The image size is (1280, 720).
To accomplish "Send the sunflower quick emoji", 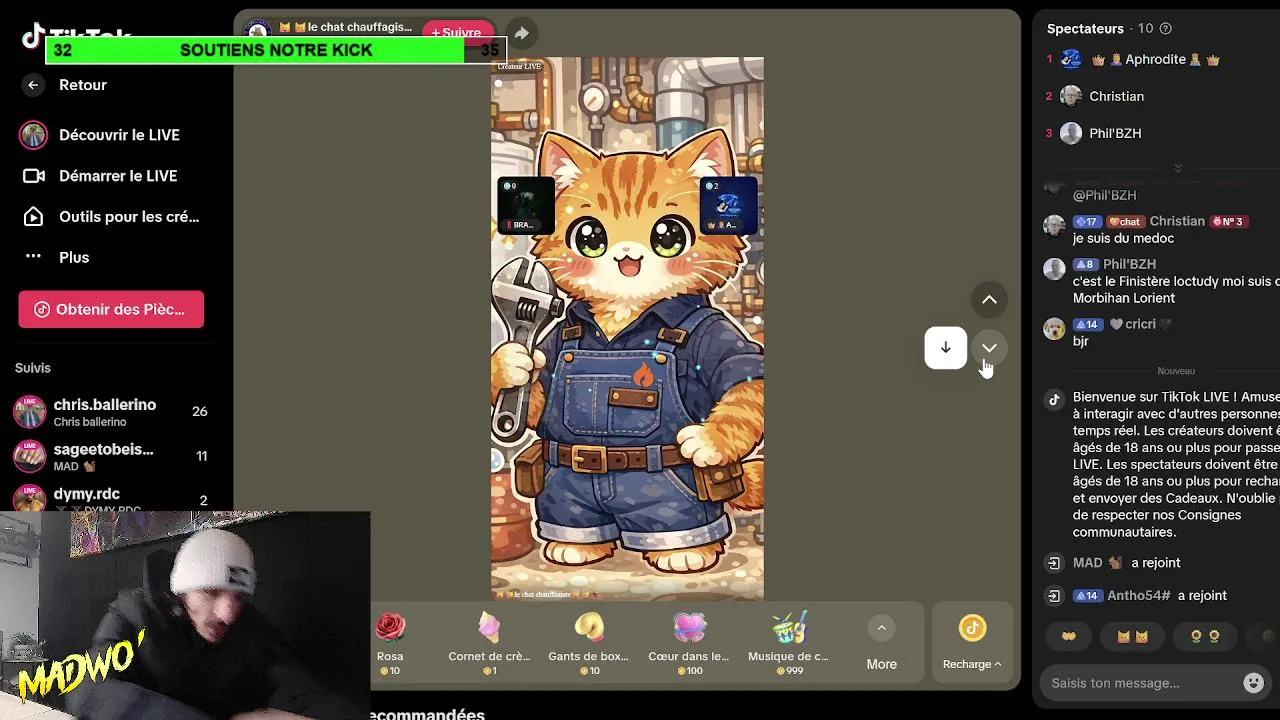I will tap(1204, 636).
